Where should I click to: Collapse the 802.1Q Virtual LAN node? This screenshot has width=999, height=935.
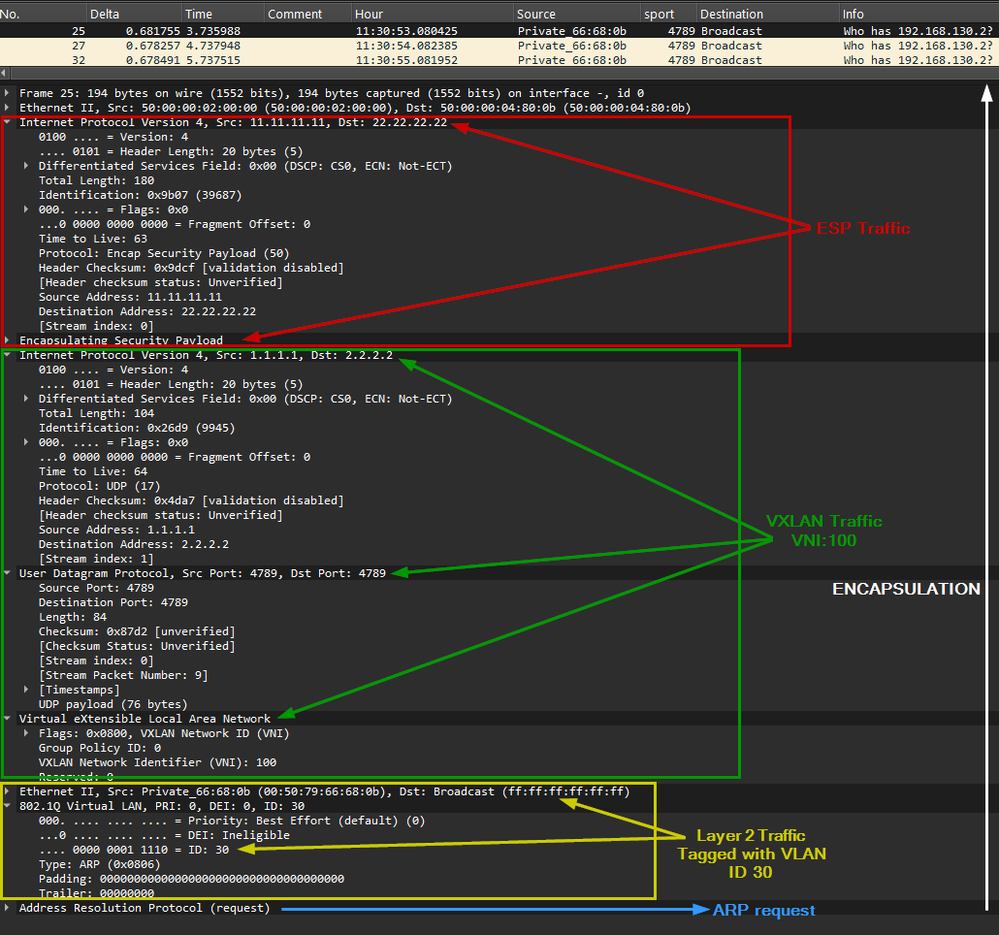coord(7,806)
